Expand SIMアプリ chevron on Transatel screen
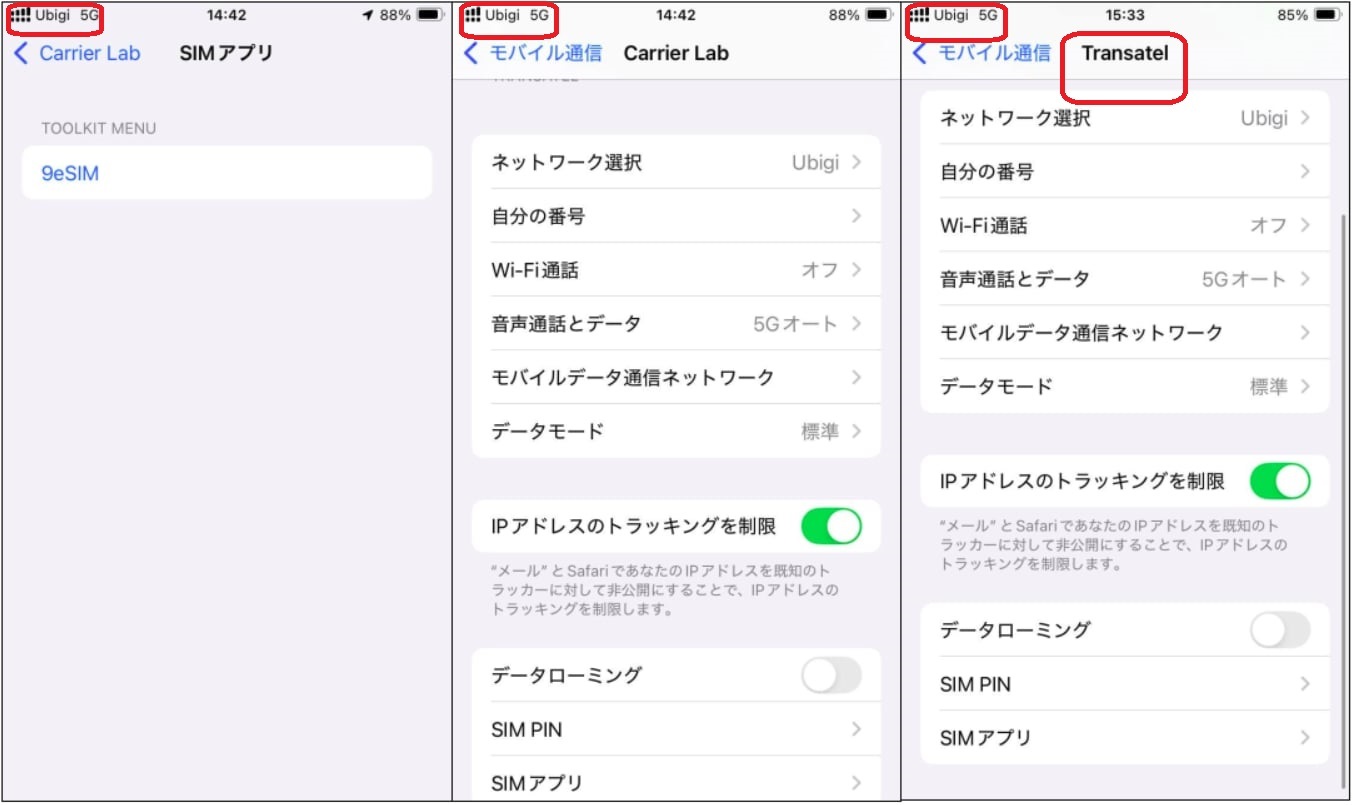 [1305, 738]
